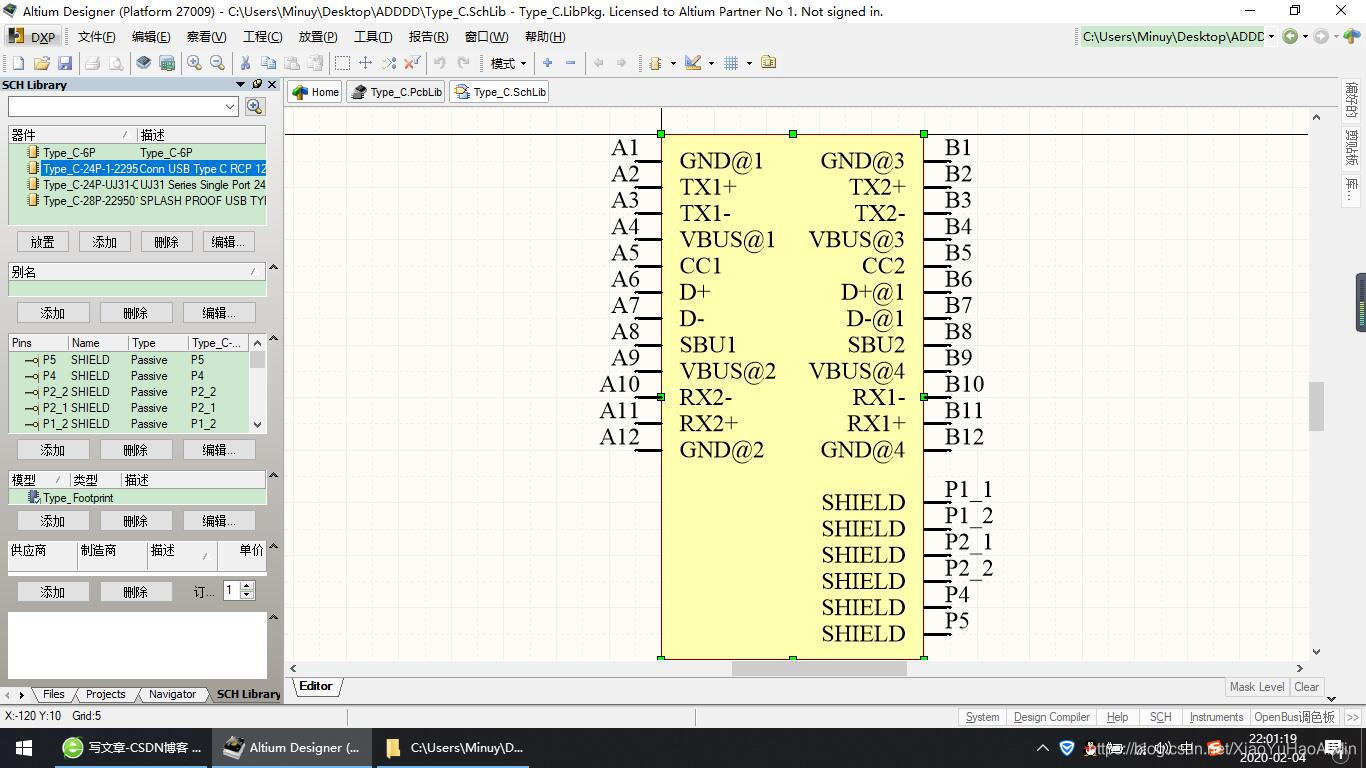Open the component filter combo box dropdown
1366x768 pixels.
pyautogui.click(x=230, y=106)
